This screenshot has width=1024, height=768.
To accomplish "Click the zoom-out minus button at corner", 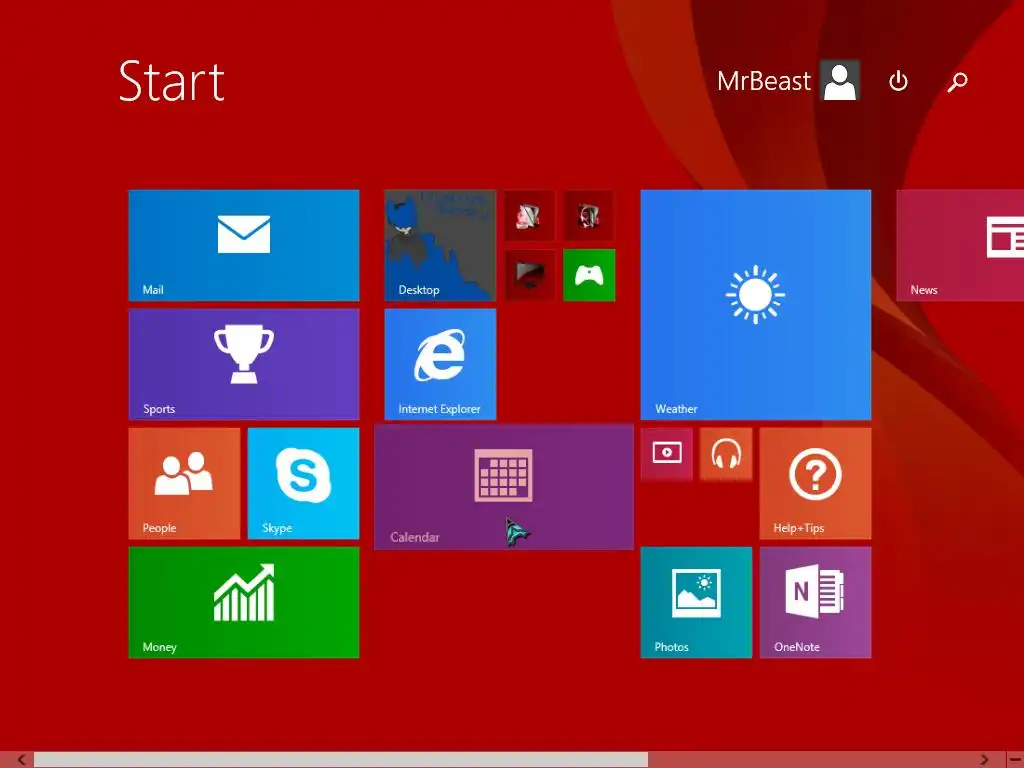I will [x=1016, y=760].
